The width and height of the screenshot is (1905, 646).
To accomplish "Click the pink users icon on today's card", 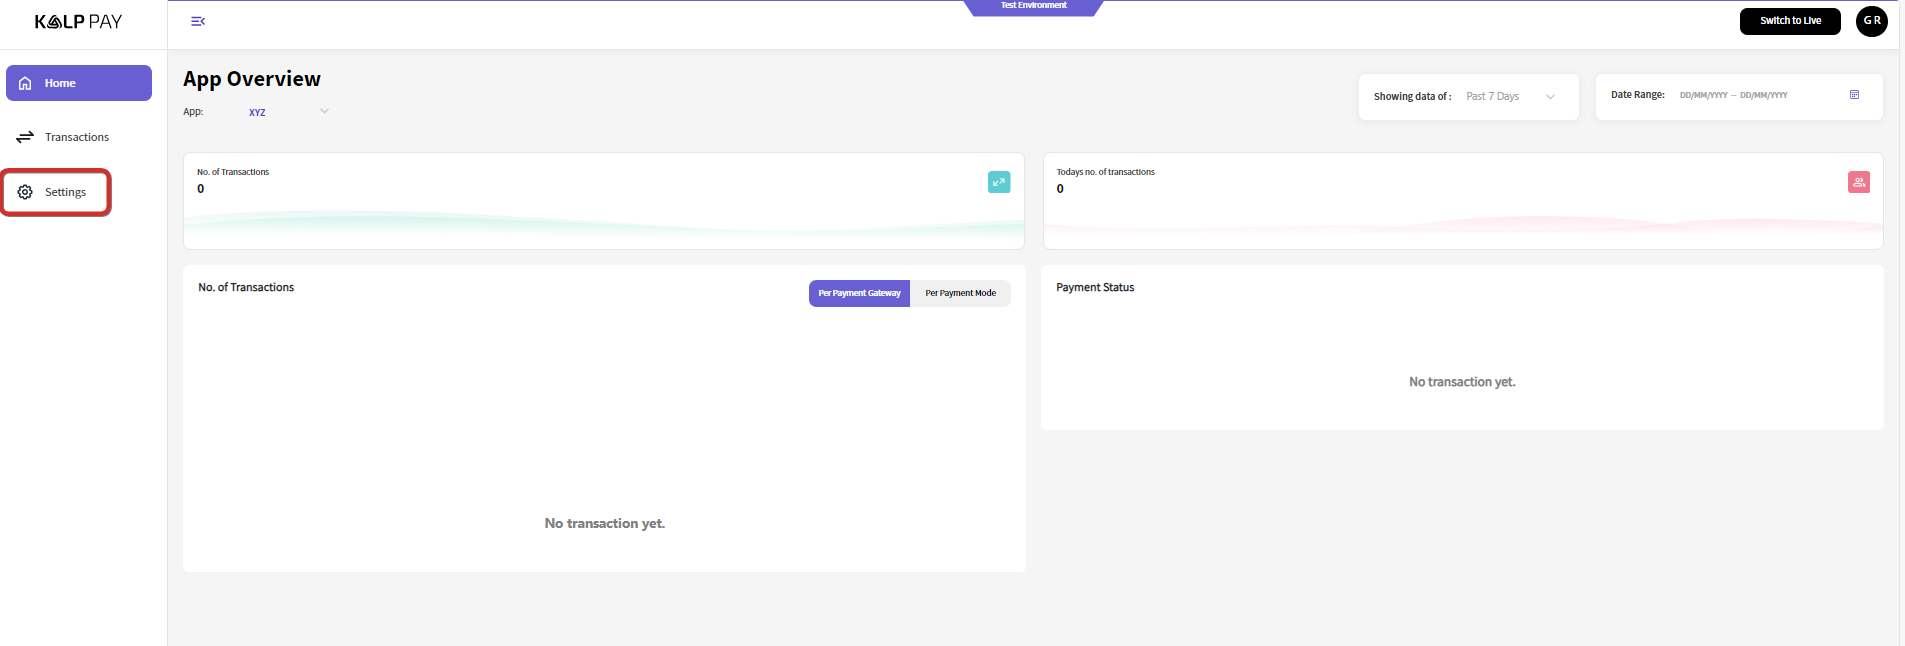I will coord(1858,182).
